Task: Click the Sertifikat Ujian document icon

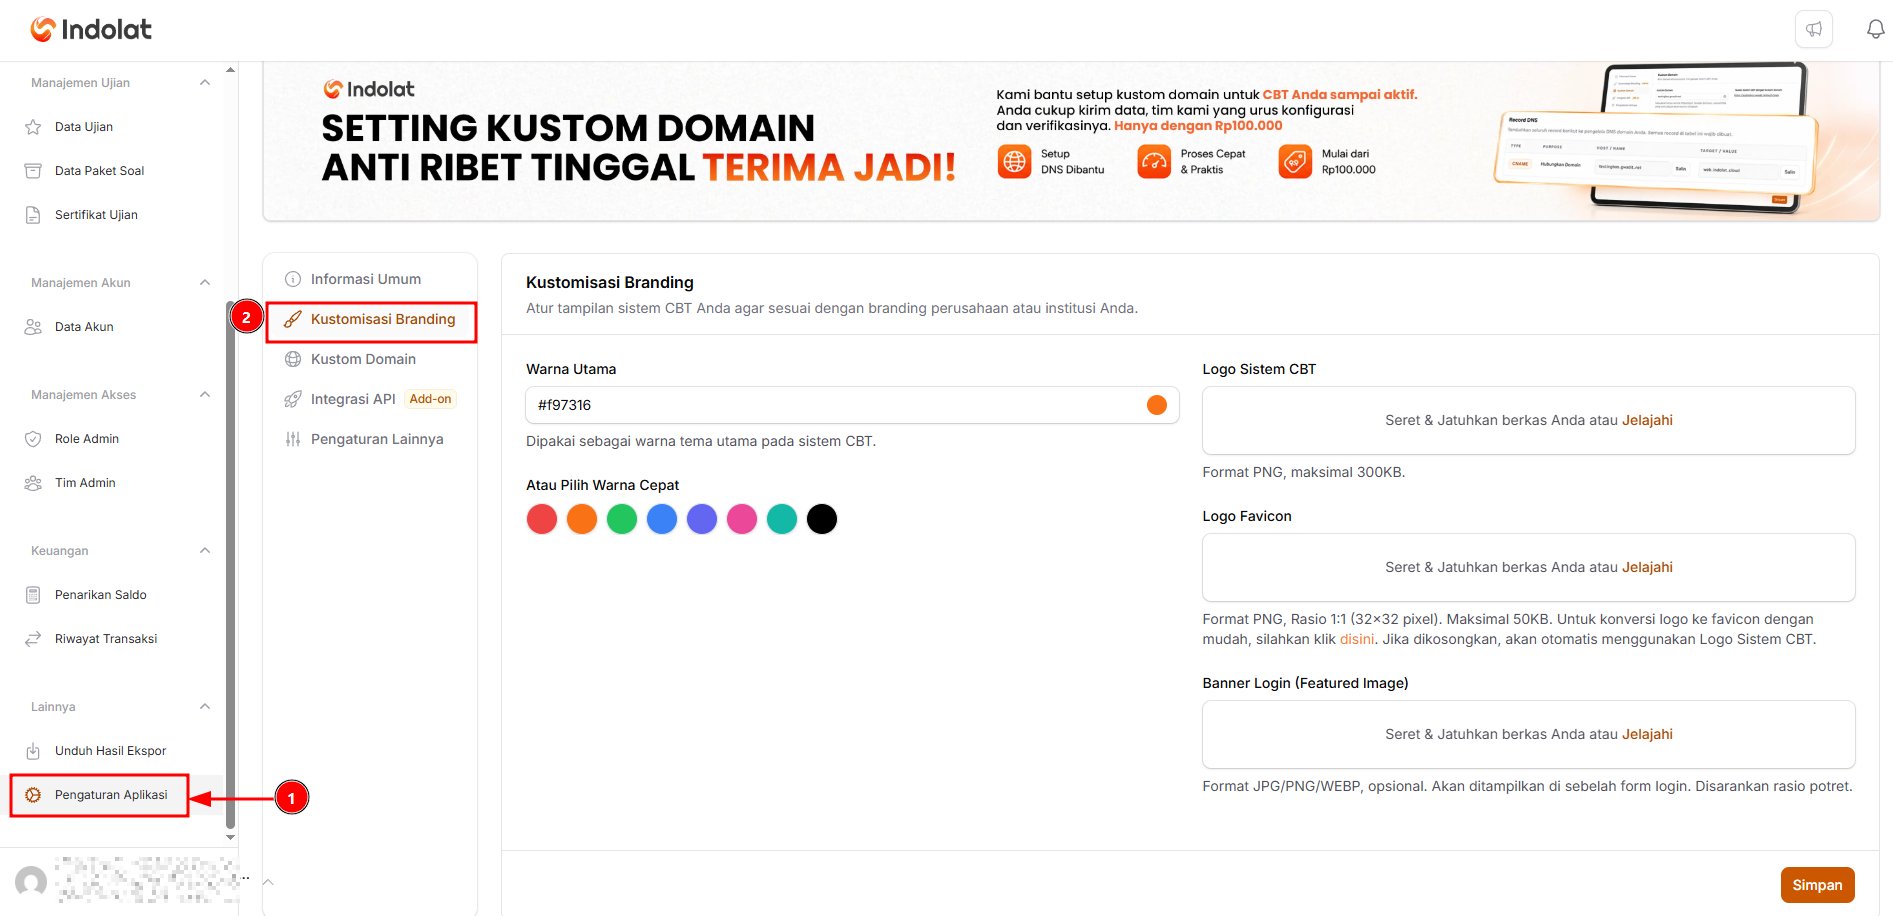Action: 33,215
